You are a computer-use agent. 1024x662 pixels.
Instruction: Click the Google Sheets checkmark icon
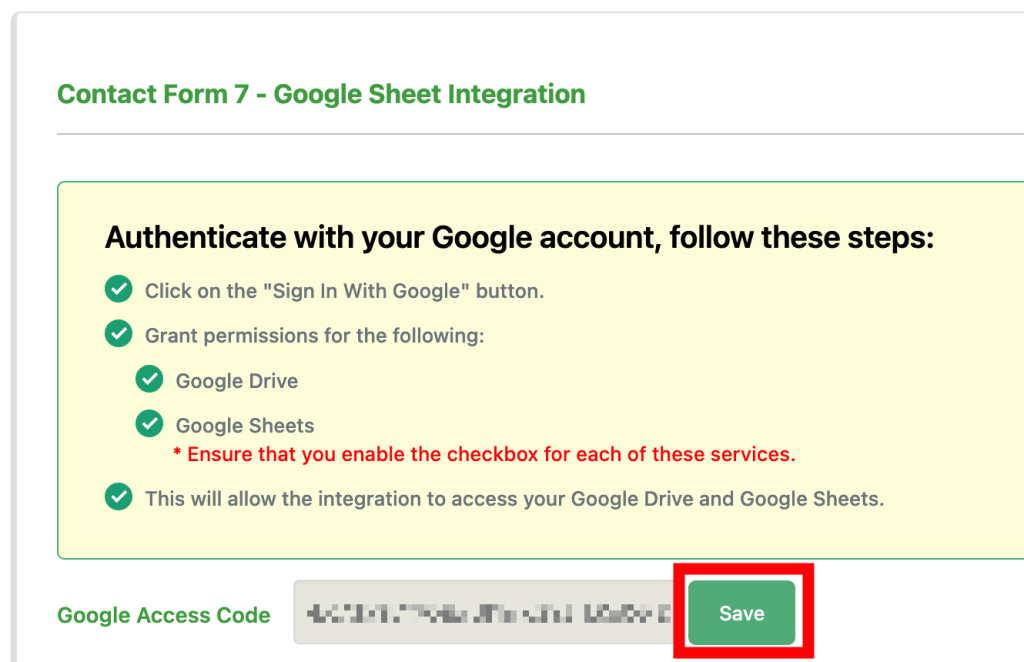[149, 424]
